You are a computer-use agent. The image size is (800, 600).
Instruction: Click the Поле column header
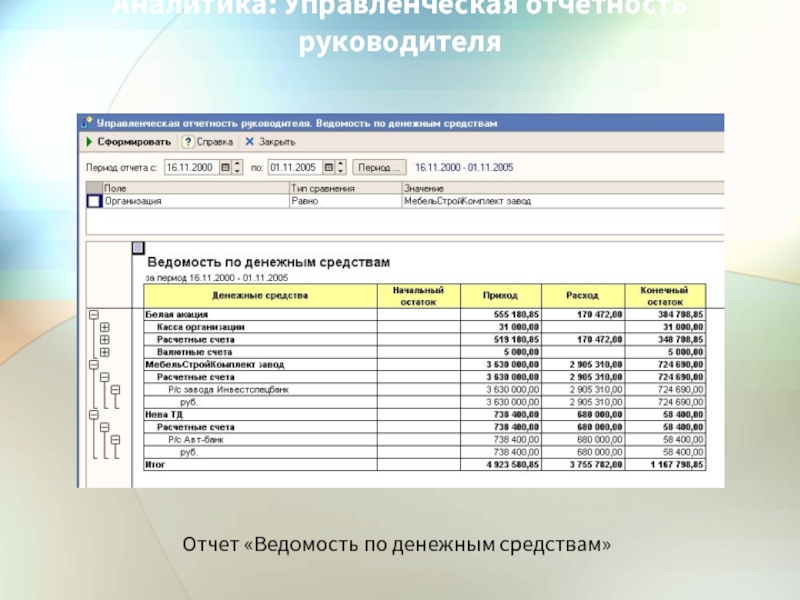tap(196, 188)
